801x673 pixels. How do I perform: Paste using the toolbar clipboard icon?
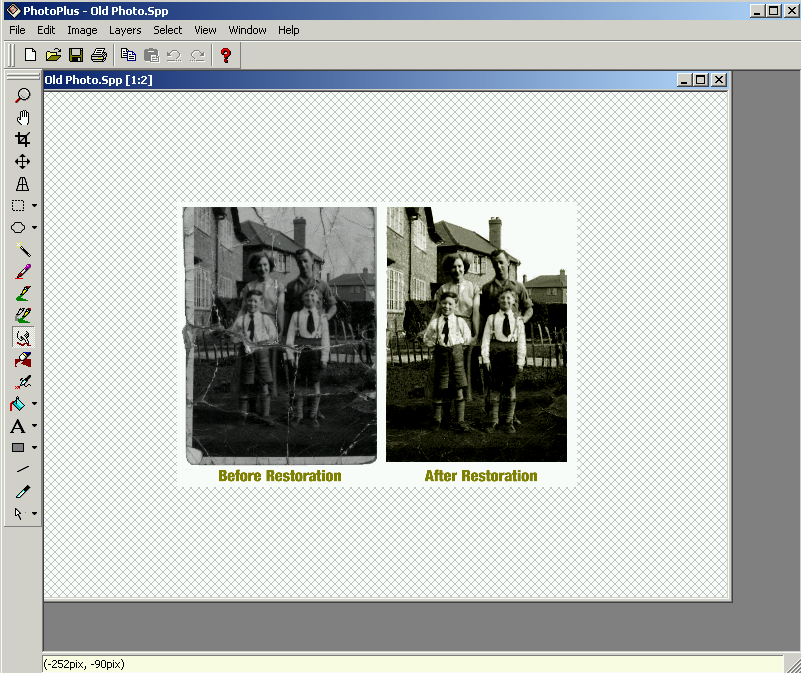coord(151,55)
